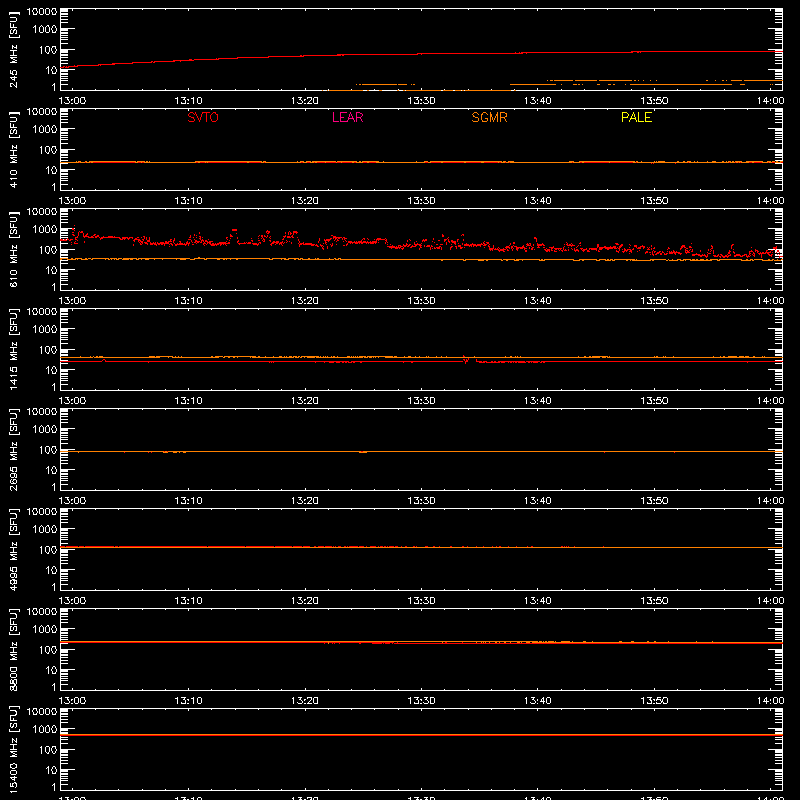
Task: Click 13:20 tick under the 8800 MHz plot
Action: click(x=305, y=701)
